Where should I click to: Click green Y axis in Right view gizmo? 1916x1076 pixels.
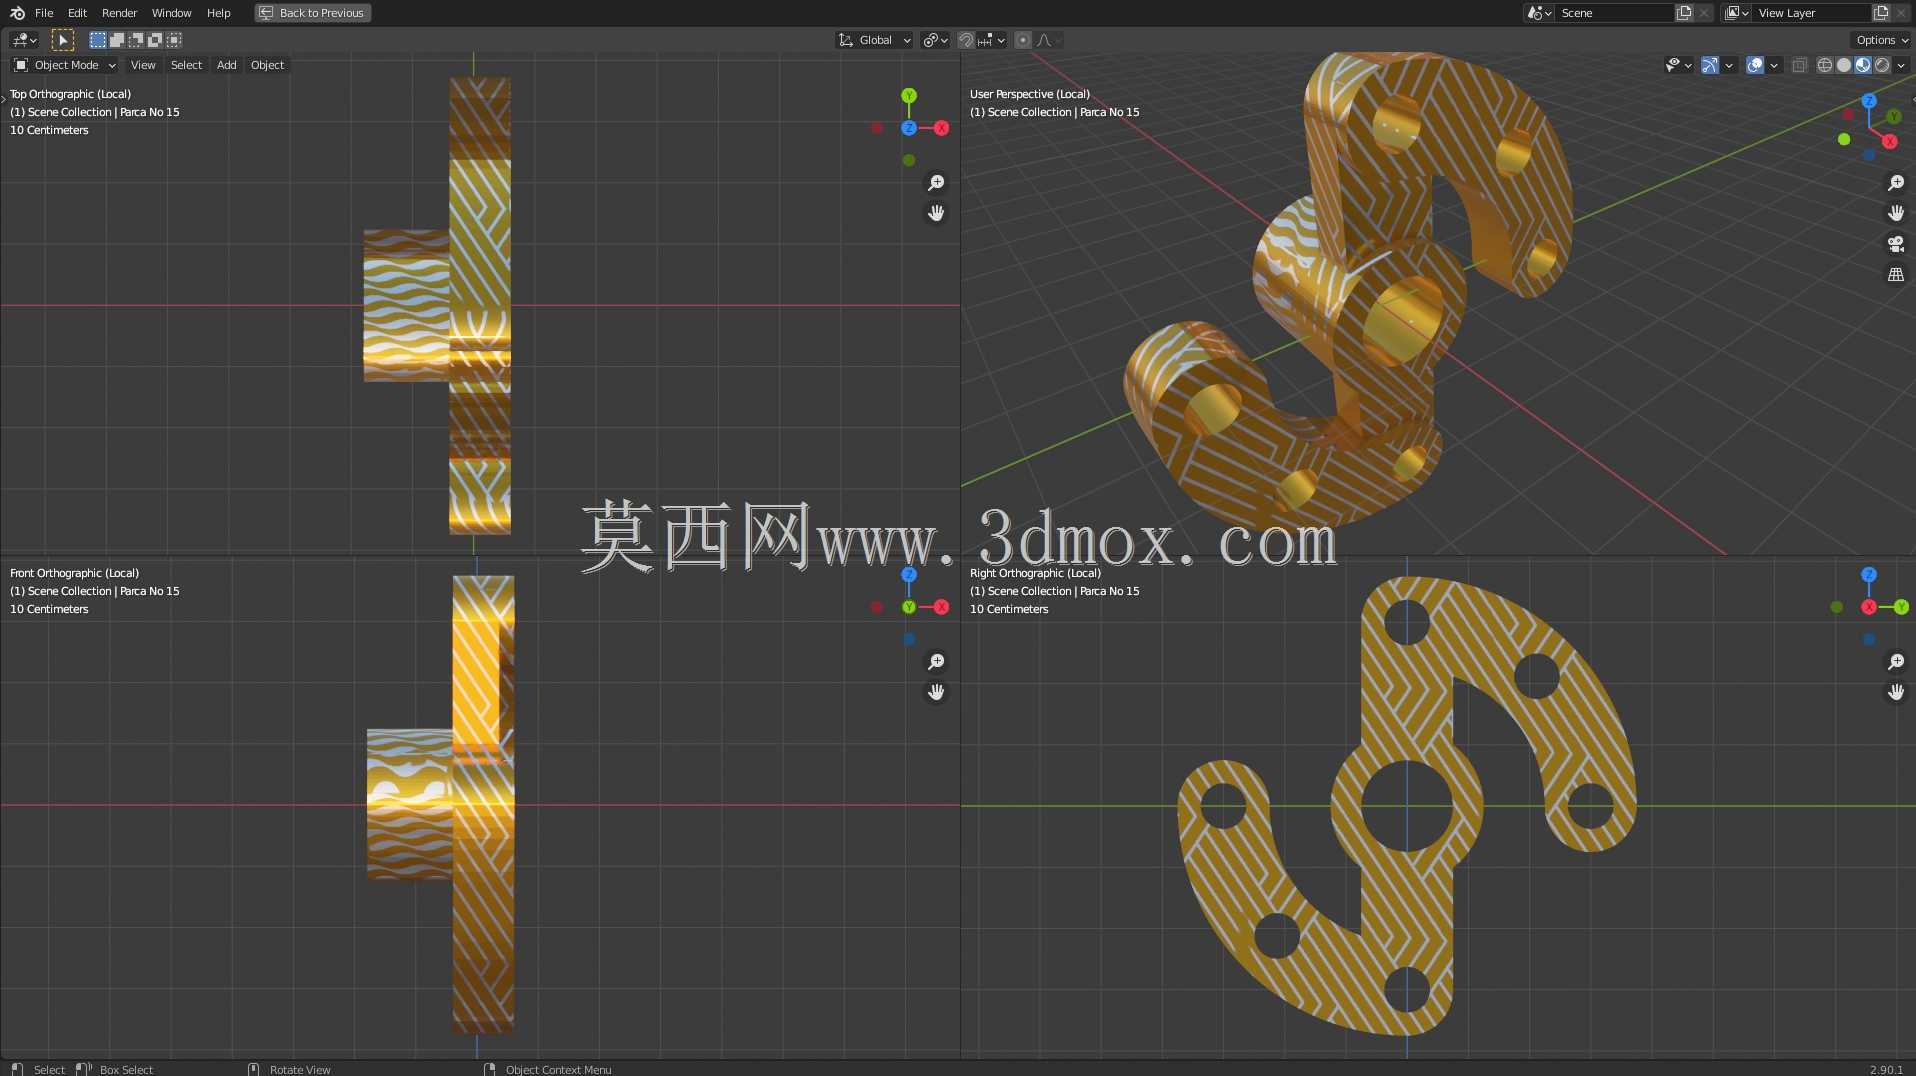click(x=1901, y=607)
